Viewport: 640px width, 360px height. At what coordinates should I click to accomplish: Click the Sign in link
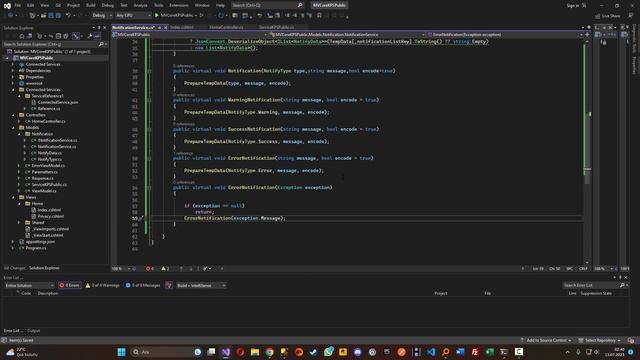pos(573,5)
